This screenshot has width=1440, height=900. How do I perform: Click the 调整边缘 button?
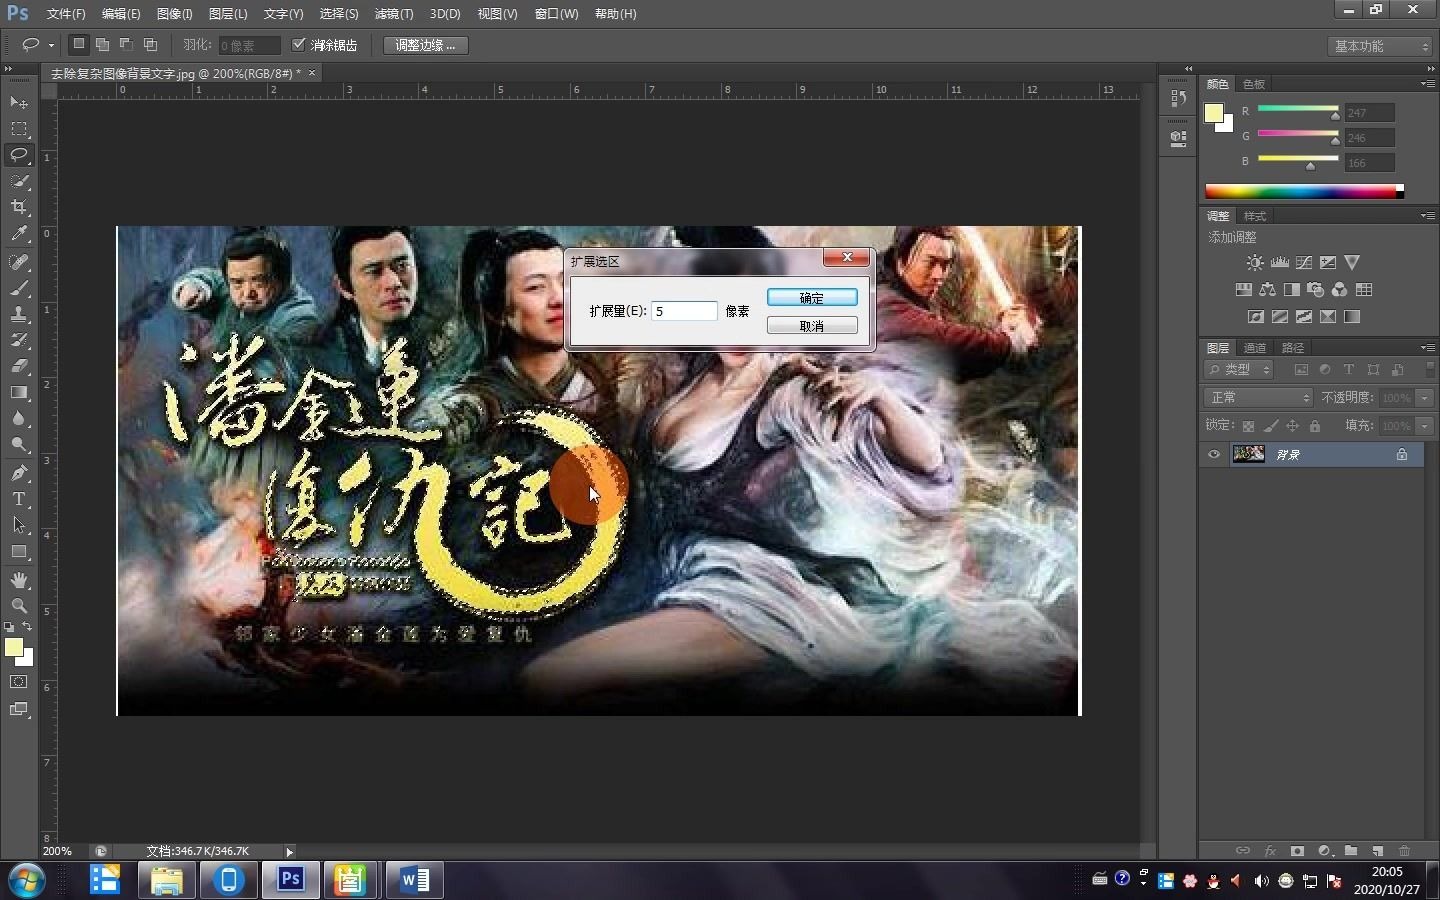(x=425, y=45)
